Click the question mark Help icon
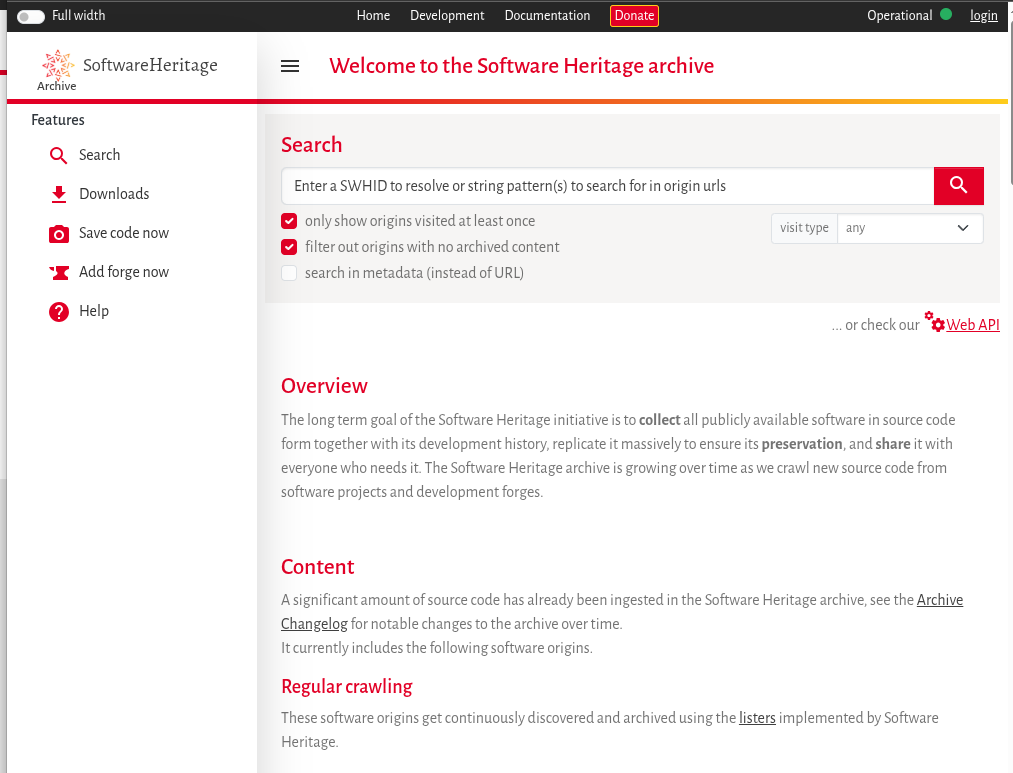 pyautogui.click(x=59, y=312)
